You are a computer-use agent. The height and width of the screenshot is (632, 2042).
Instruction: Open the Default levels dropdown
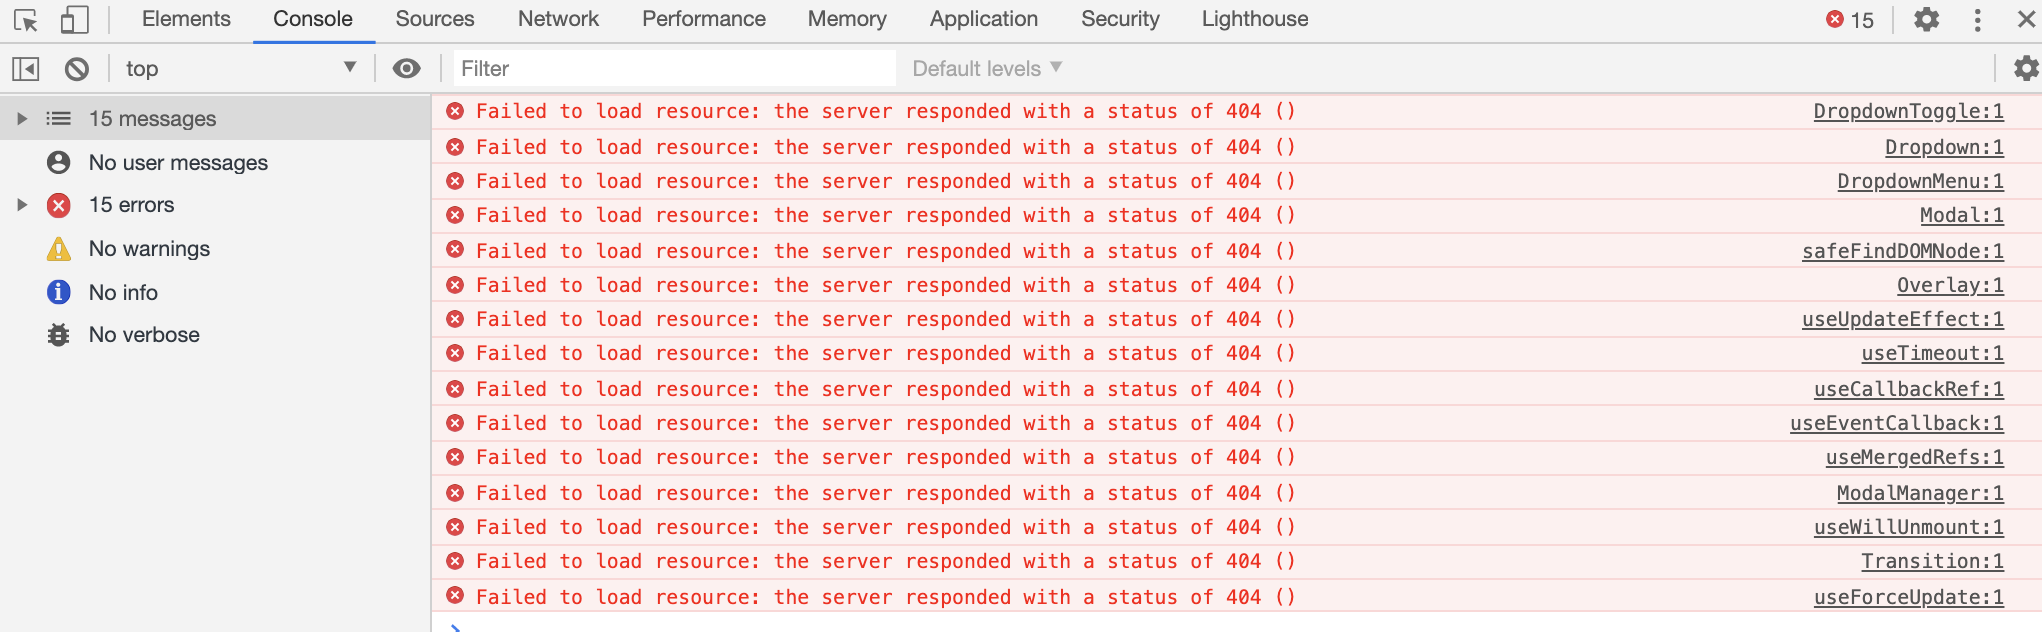[x=984, y=68]
